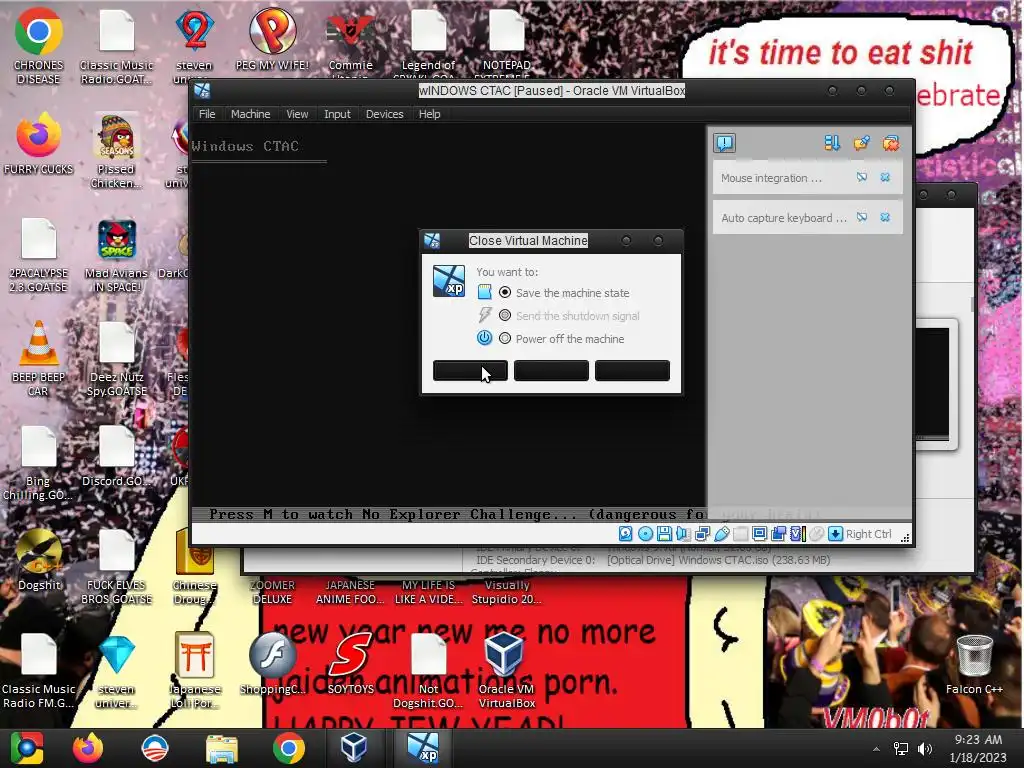Click the keep finished notifications icon

(861, 143)
